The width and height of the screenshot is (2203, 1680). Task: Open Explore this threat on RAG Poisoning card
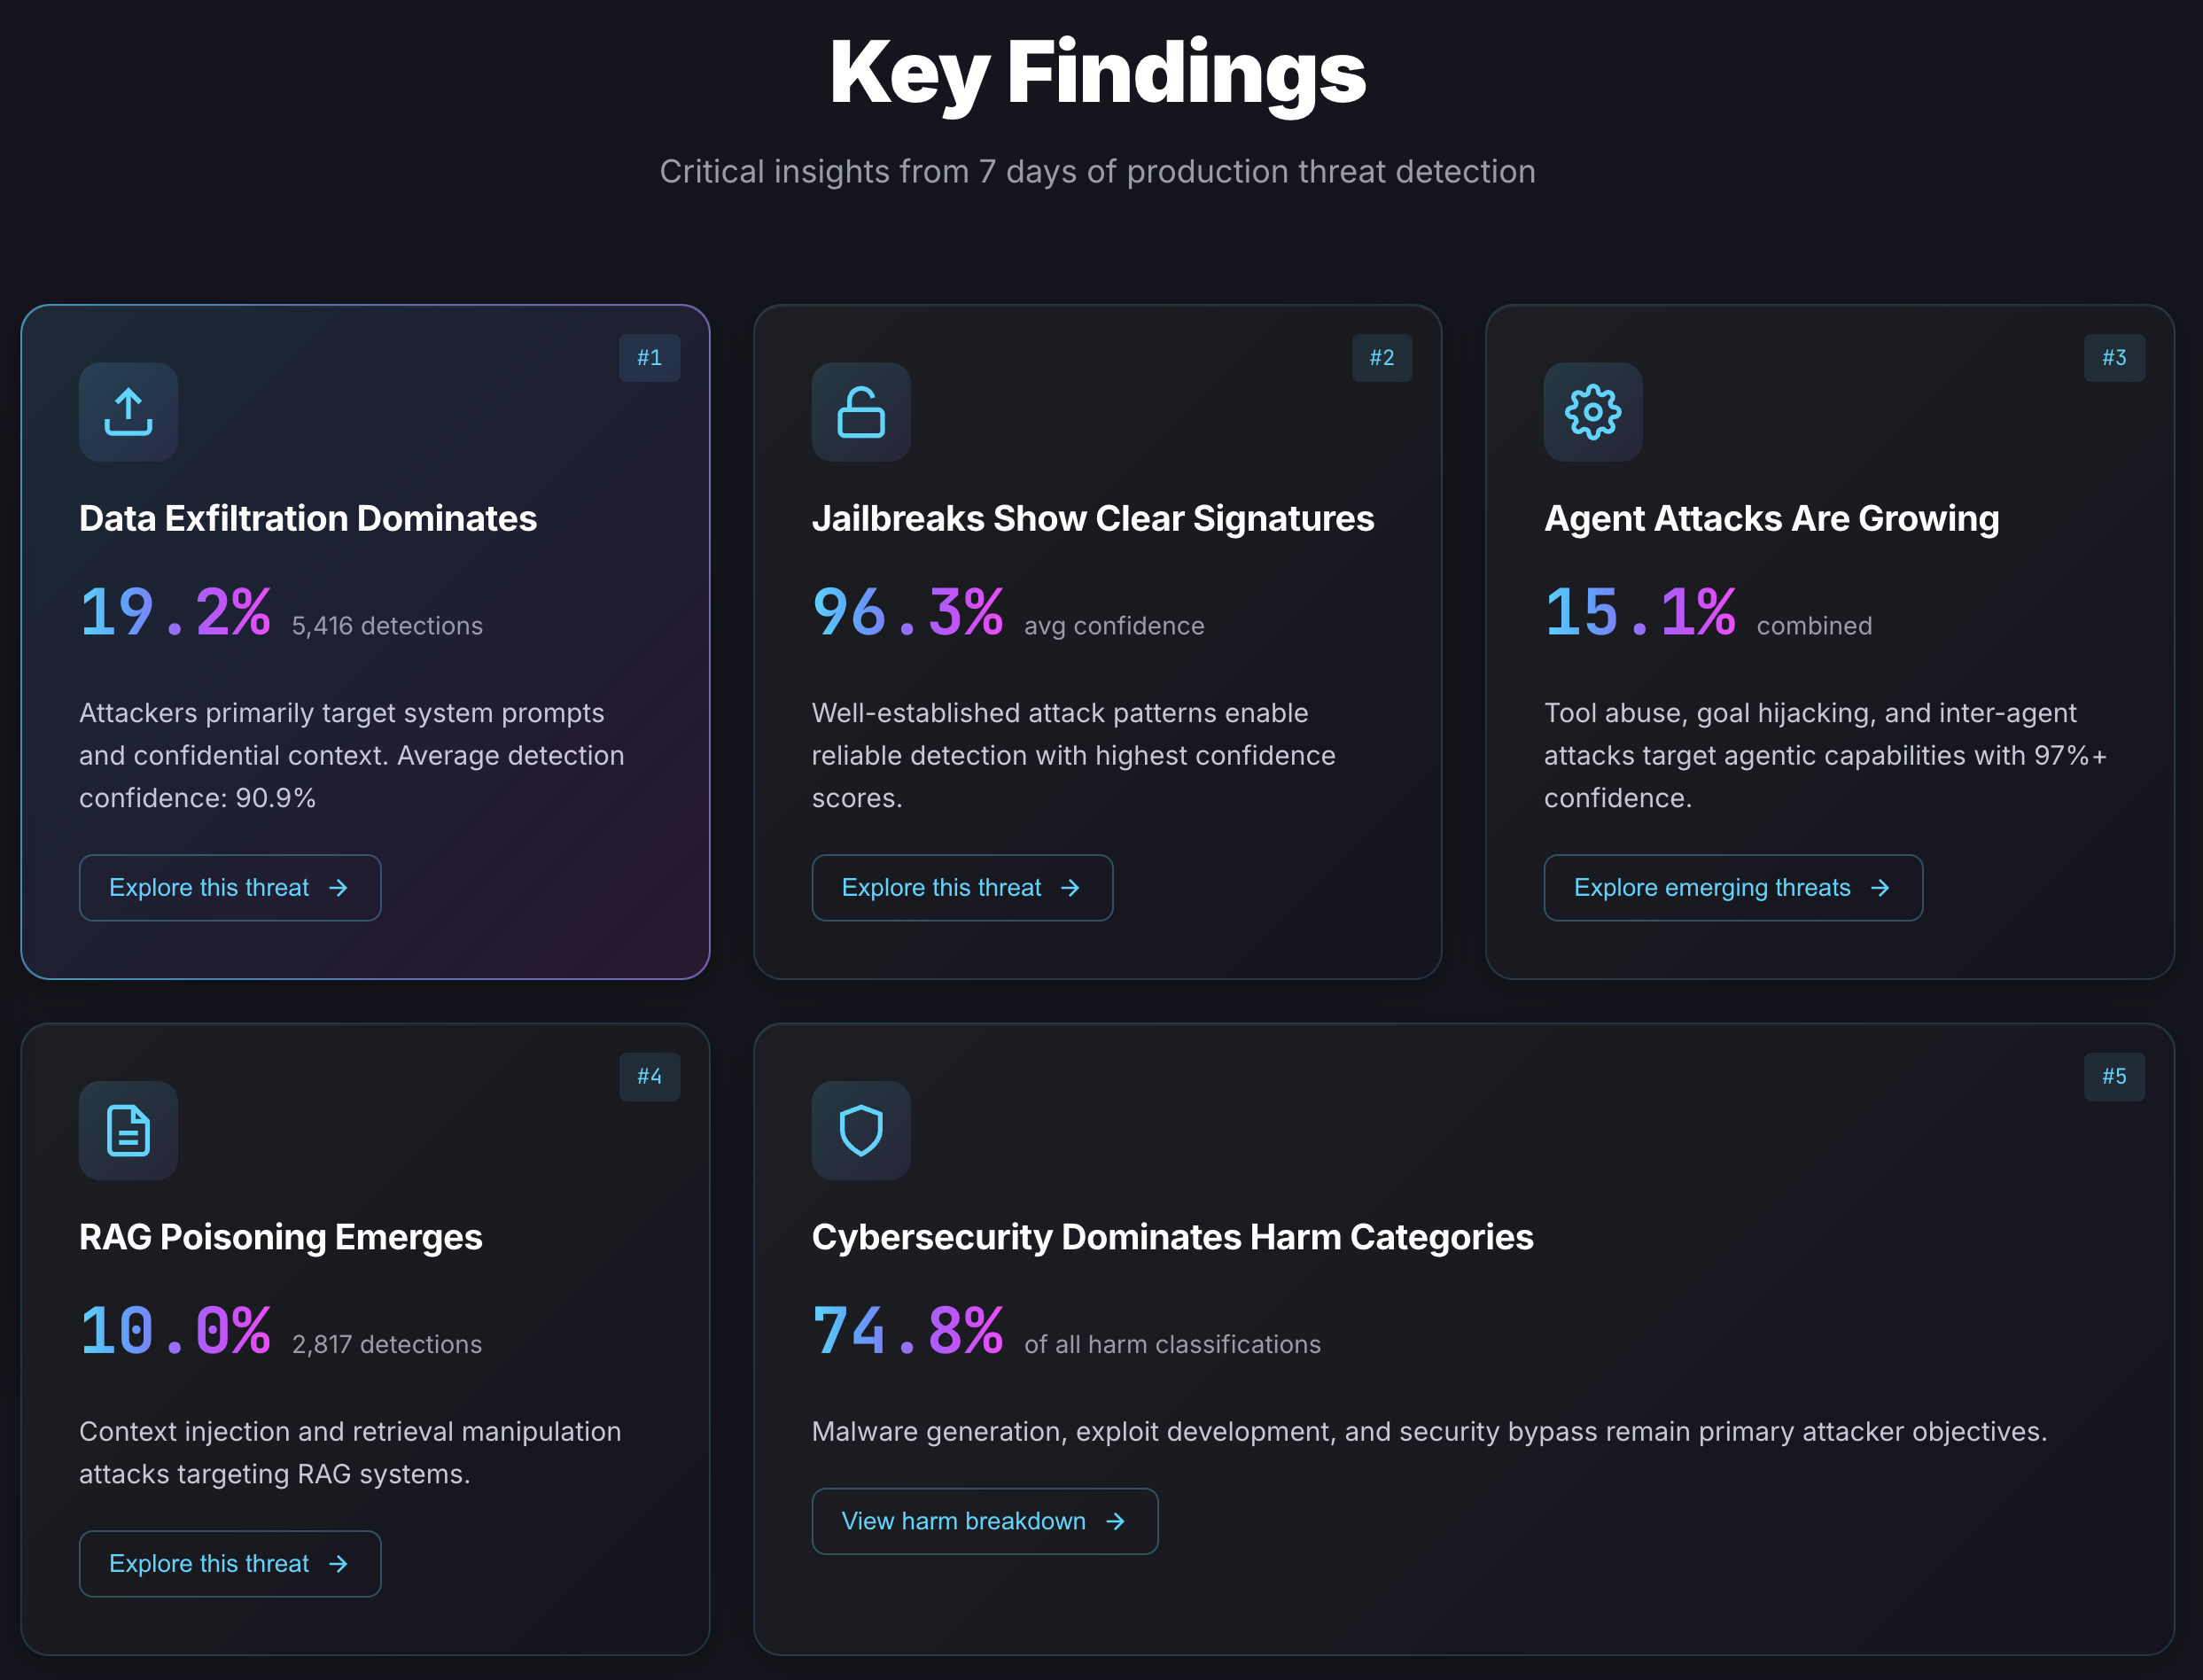pos(229,1563)
